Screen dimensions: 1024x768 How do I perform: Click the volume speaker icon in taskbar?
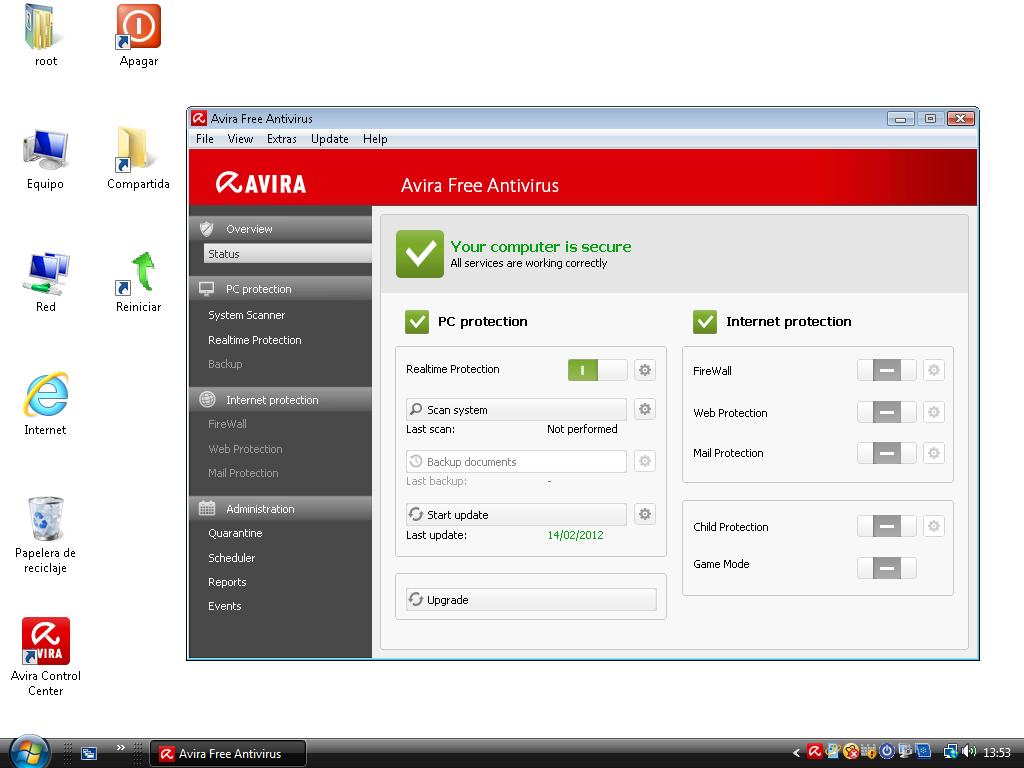[968, 752]
